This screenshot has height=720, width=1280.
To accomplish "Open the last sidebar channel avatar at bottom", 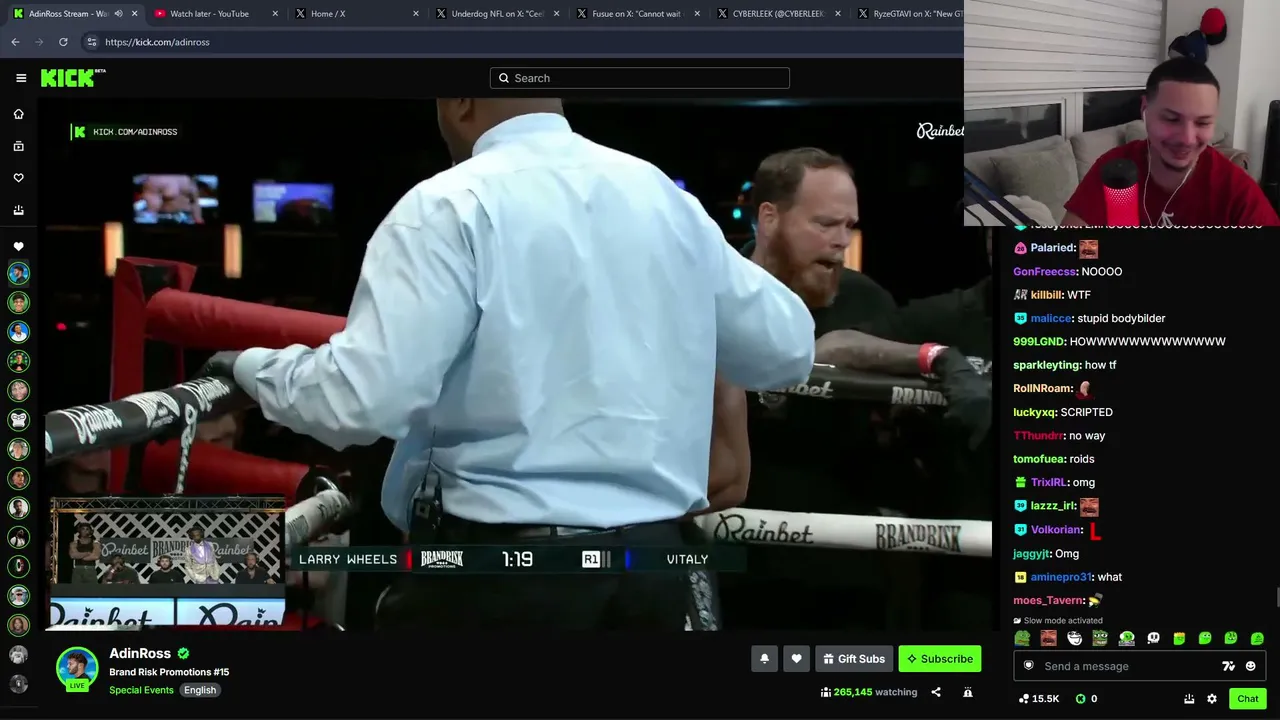I will 18,684.
